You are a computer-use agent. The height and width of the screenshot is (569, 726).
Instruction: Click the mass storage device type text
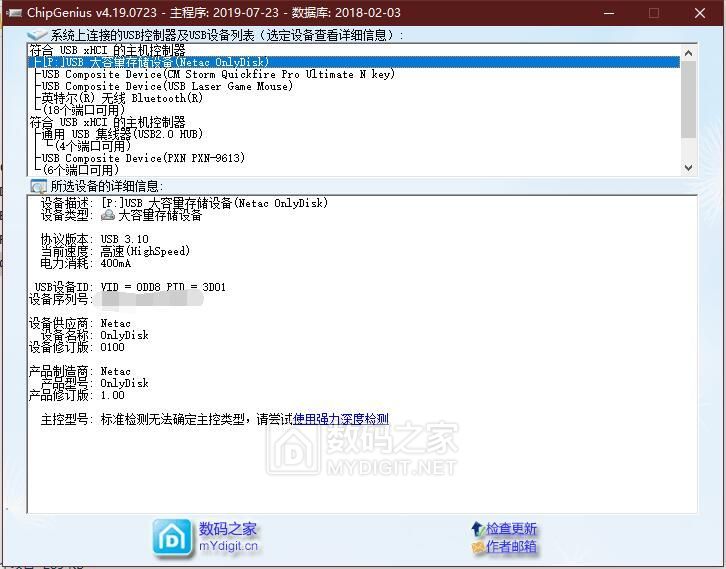[160, 215]
